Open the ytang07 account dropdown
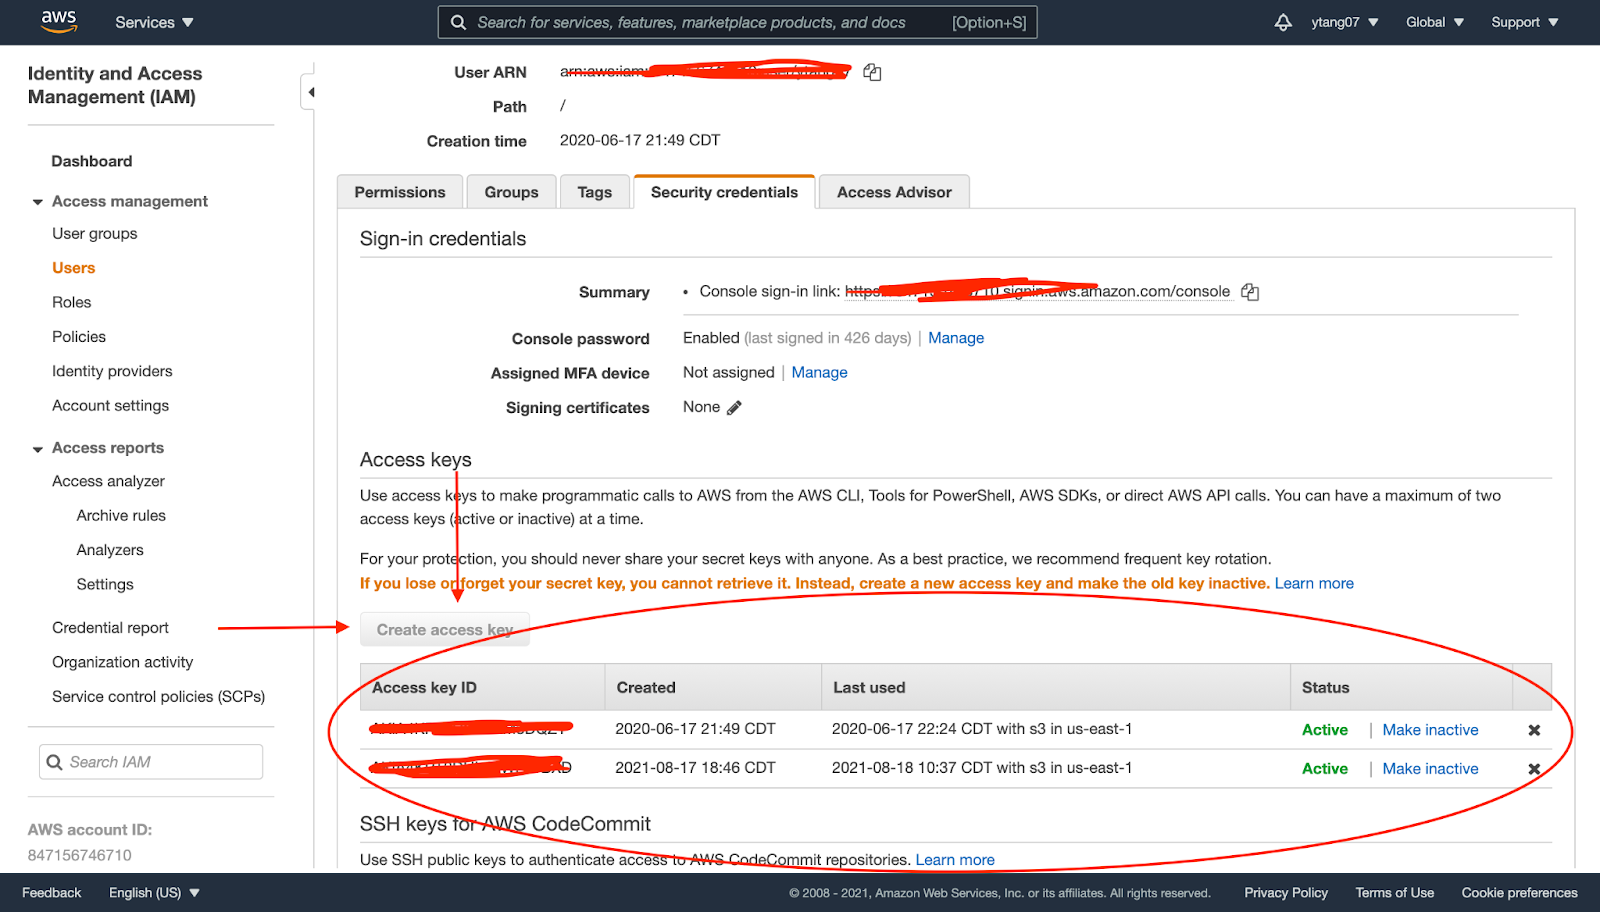The height and width of the screenshot is (912, 1600). [x=1345, y=22]
